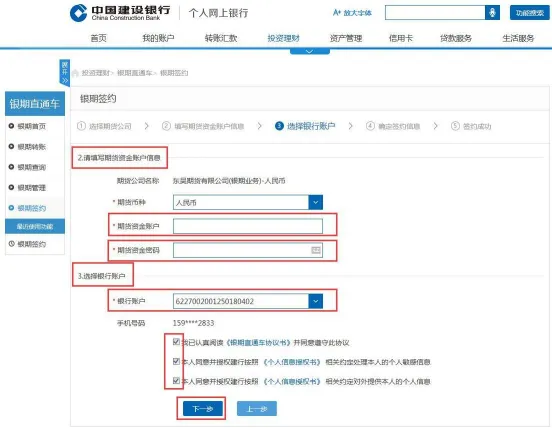Open the 我的账户 nav tab
The height and width of the screenshot is (428, 552).
coord(158,38)
